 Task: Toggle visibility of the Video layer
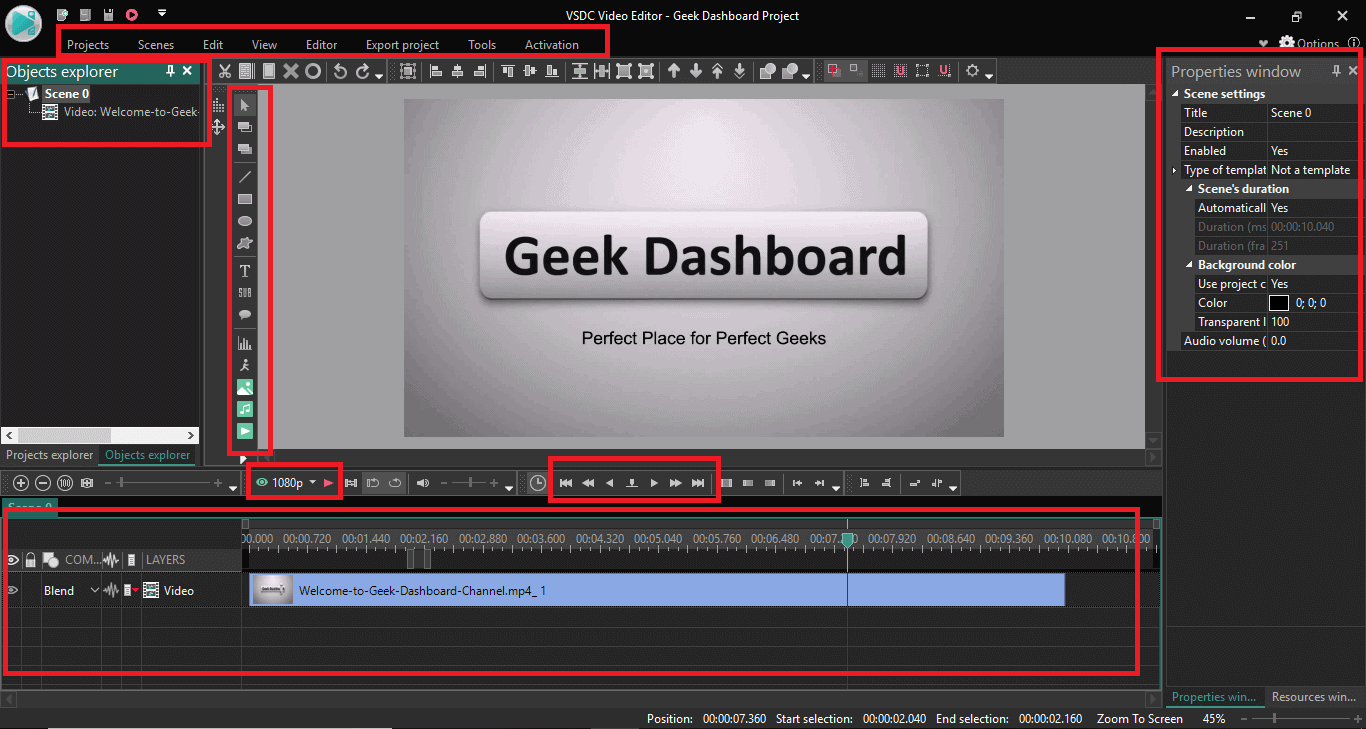pyautogui.click(x=12, y=590)
